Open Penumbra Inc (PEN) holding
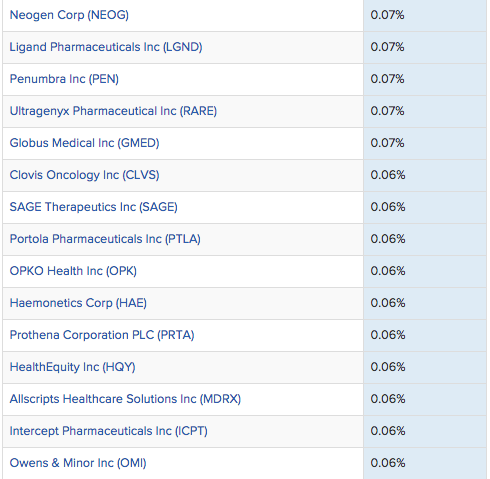This screenshot has height=479, width=490. [64, 79]
